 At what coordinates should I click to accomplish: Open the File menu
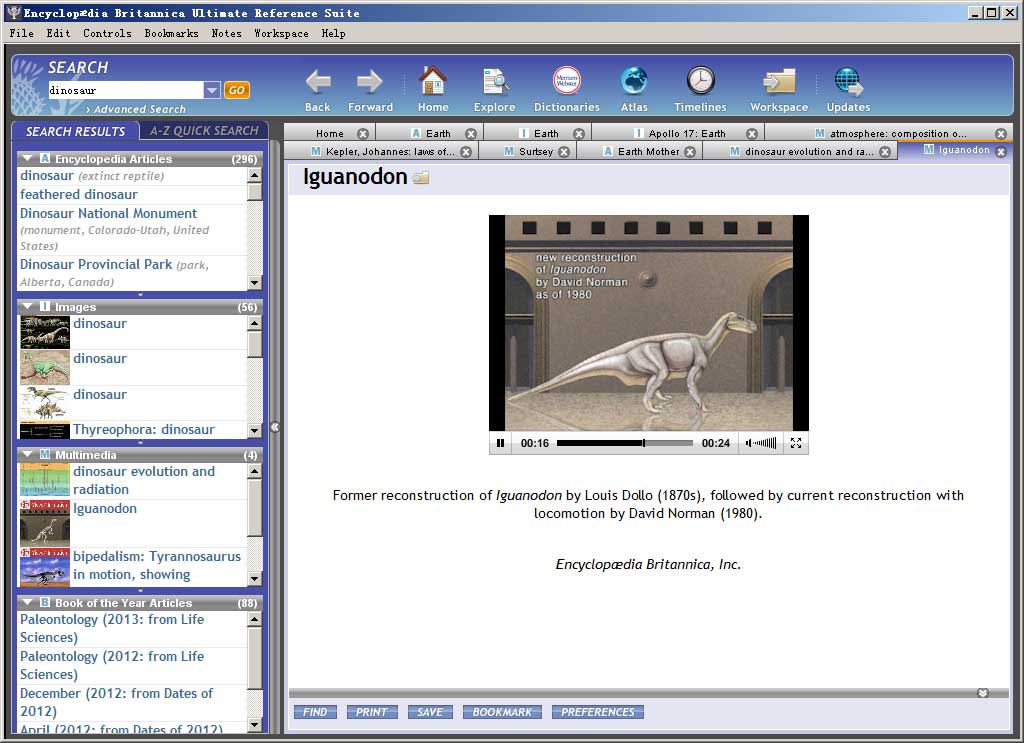coord(22,33)
